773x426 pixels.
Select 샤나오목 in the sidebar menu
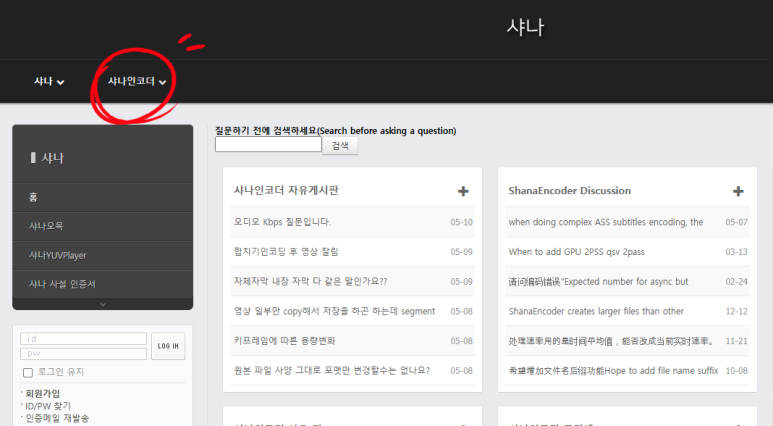(x=103, y=226)
